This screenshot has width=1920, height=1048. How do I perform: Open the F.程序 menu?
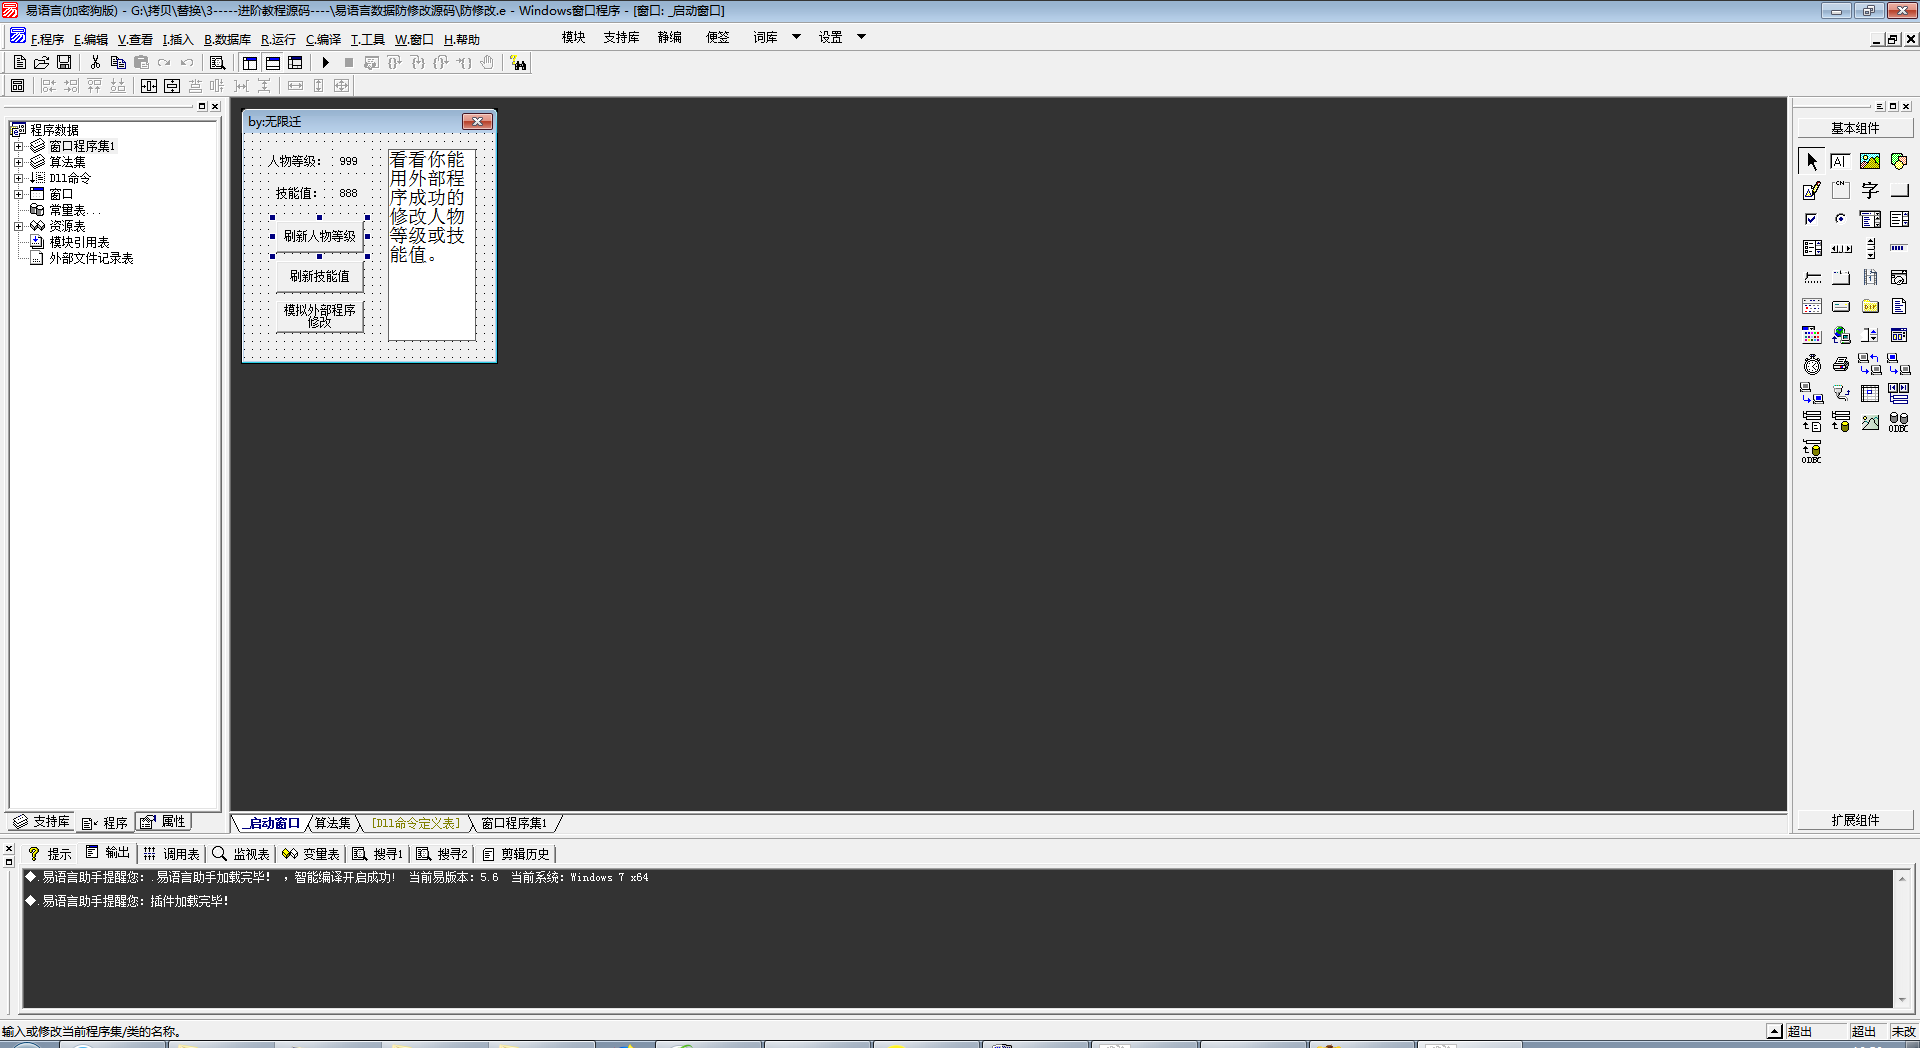pos(46,39)
